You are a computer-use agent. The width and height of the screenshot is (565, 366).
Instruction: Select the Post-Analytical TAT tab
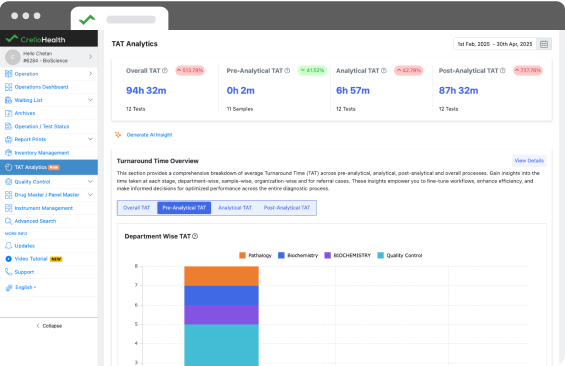(x=287, y=208)
